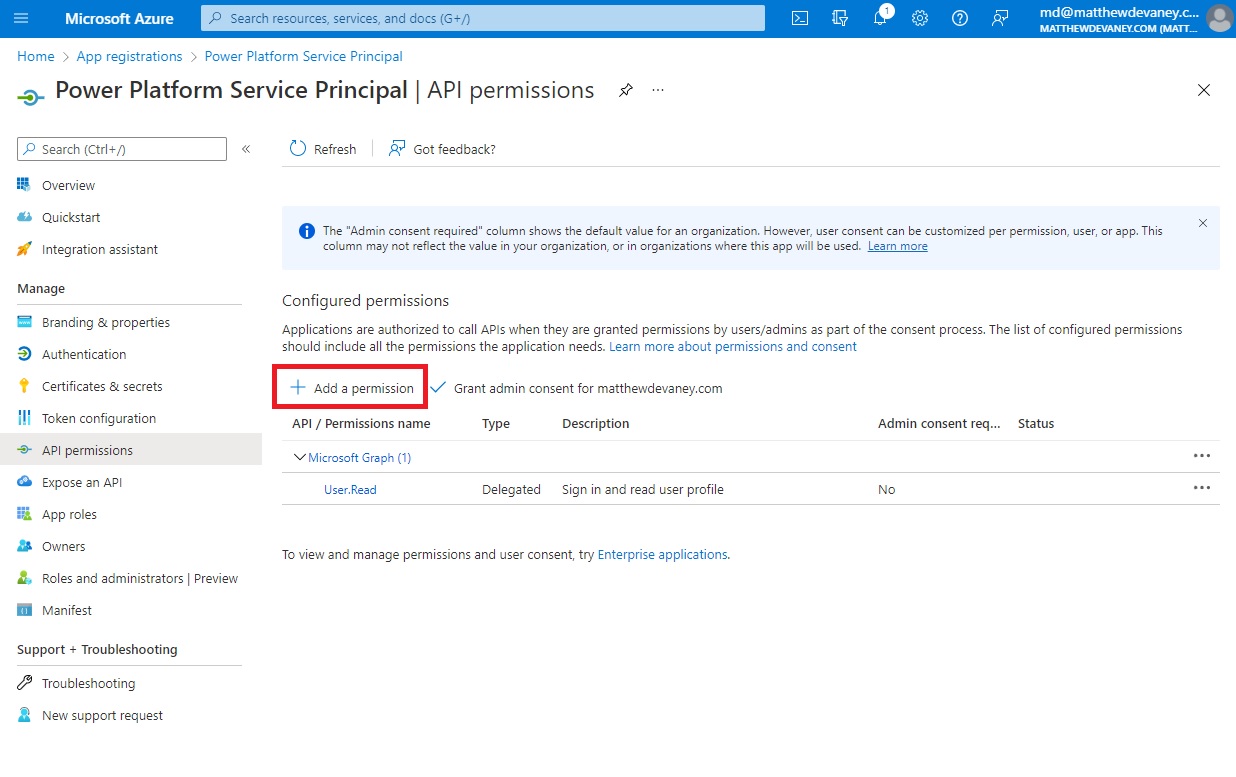Open Cloud Shell from the top bar
The height and width of the screenshot is (777, 1236).
coord(799,18)
